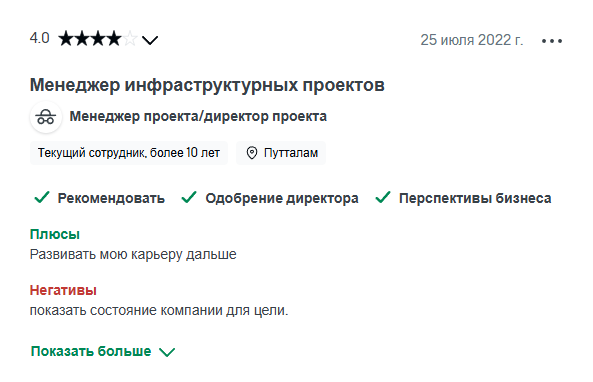Click the empty fifth rating star
This screenshot has width=593, height=382.
pos(130,39)
